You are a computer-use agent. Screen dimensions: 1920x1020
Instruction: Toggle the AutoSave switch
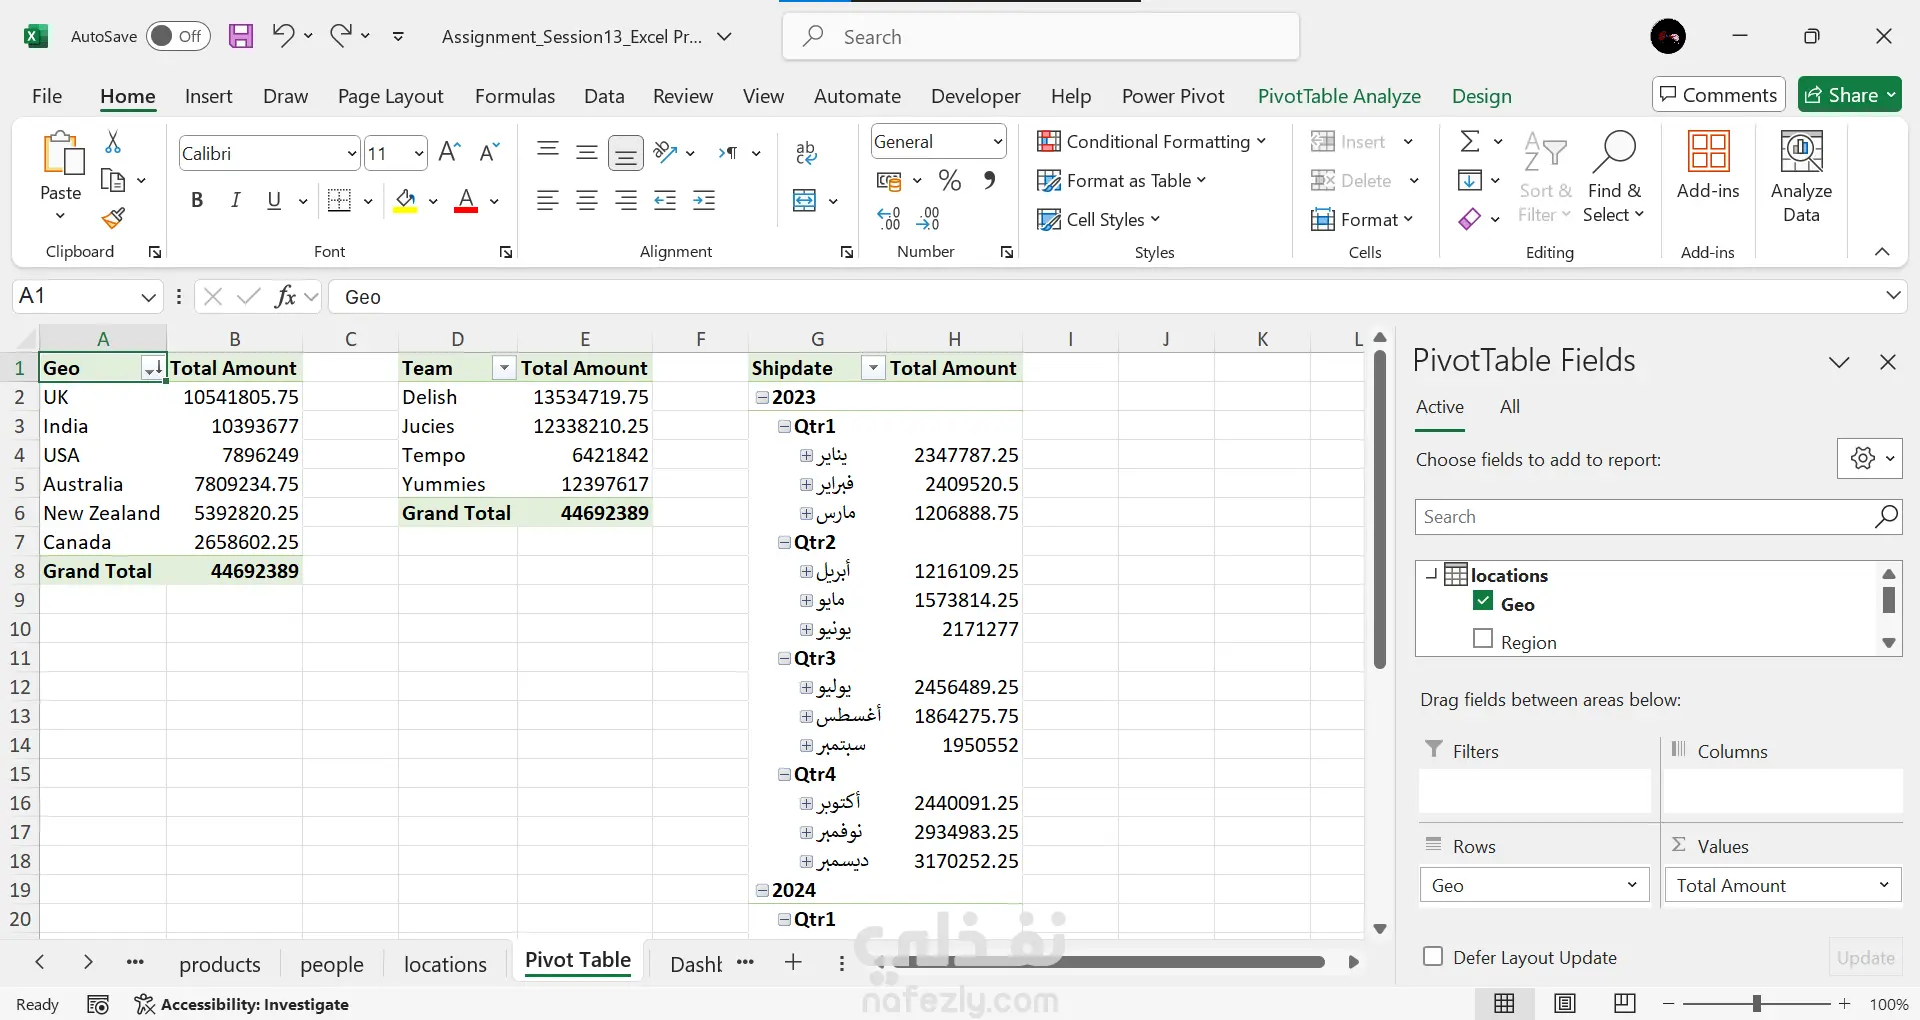coord(178,37)
